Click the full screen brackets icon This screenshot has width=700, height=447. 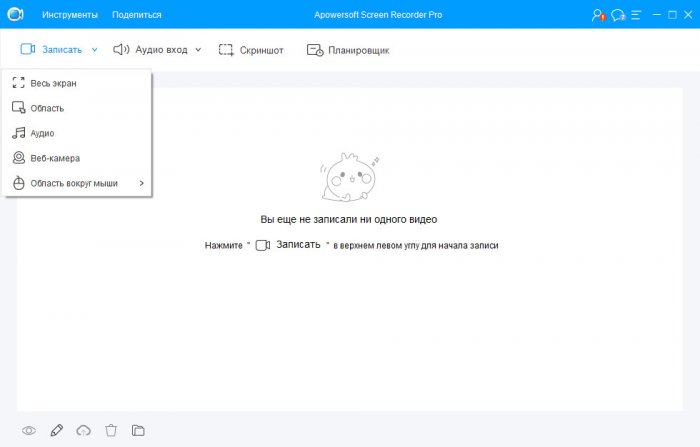(18, 83)
